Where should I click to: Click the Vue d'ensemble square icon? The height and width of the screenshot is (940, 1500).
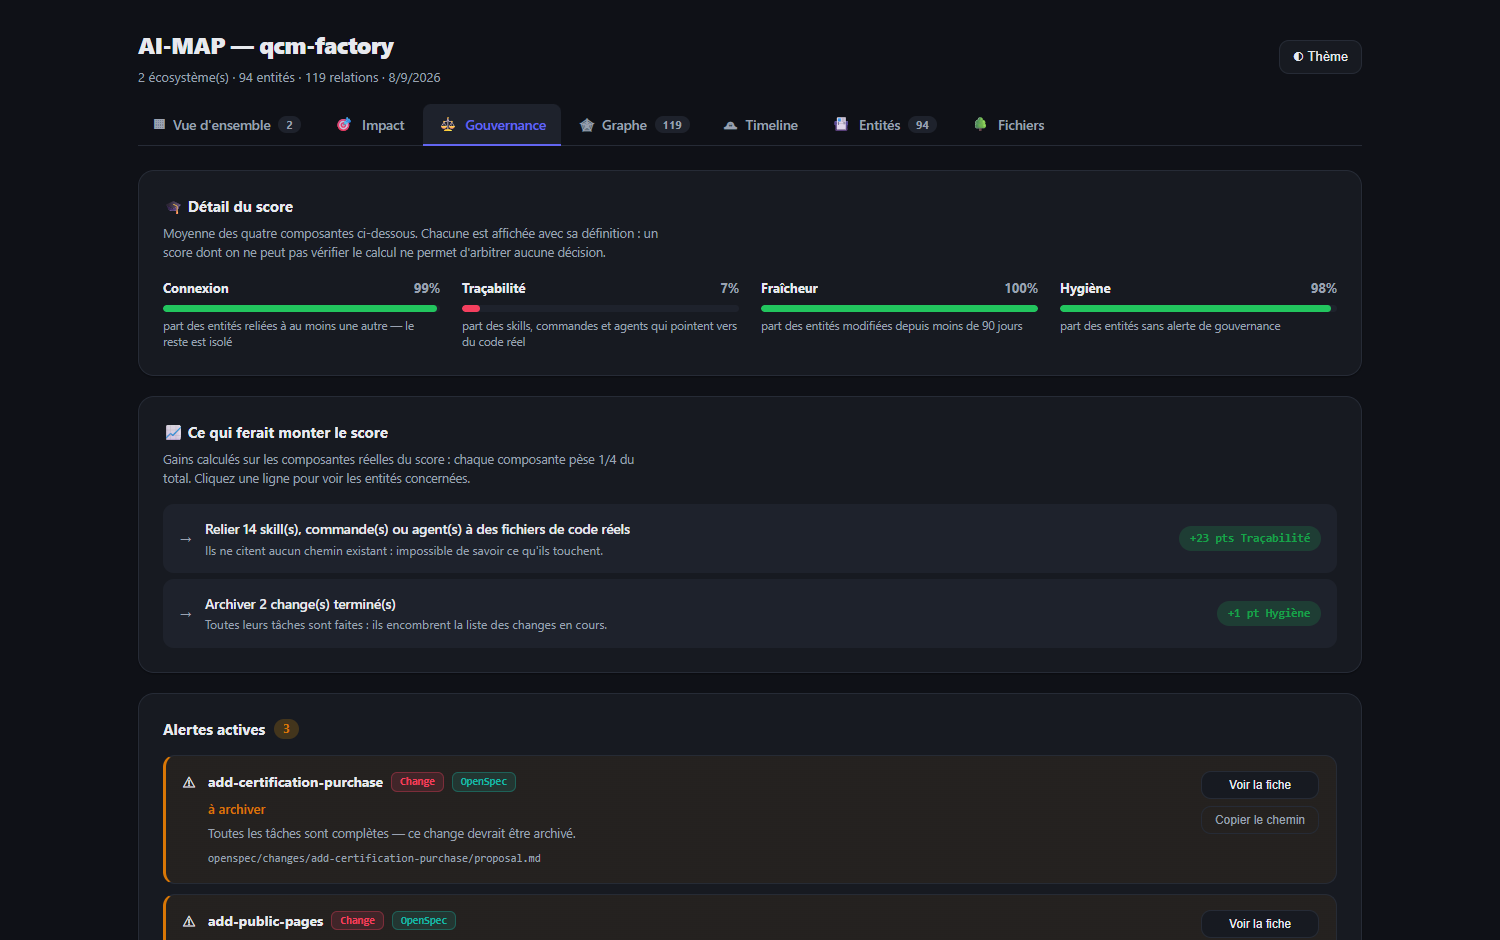pos(159,125)
